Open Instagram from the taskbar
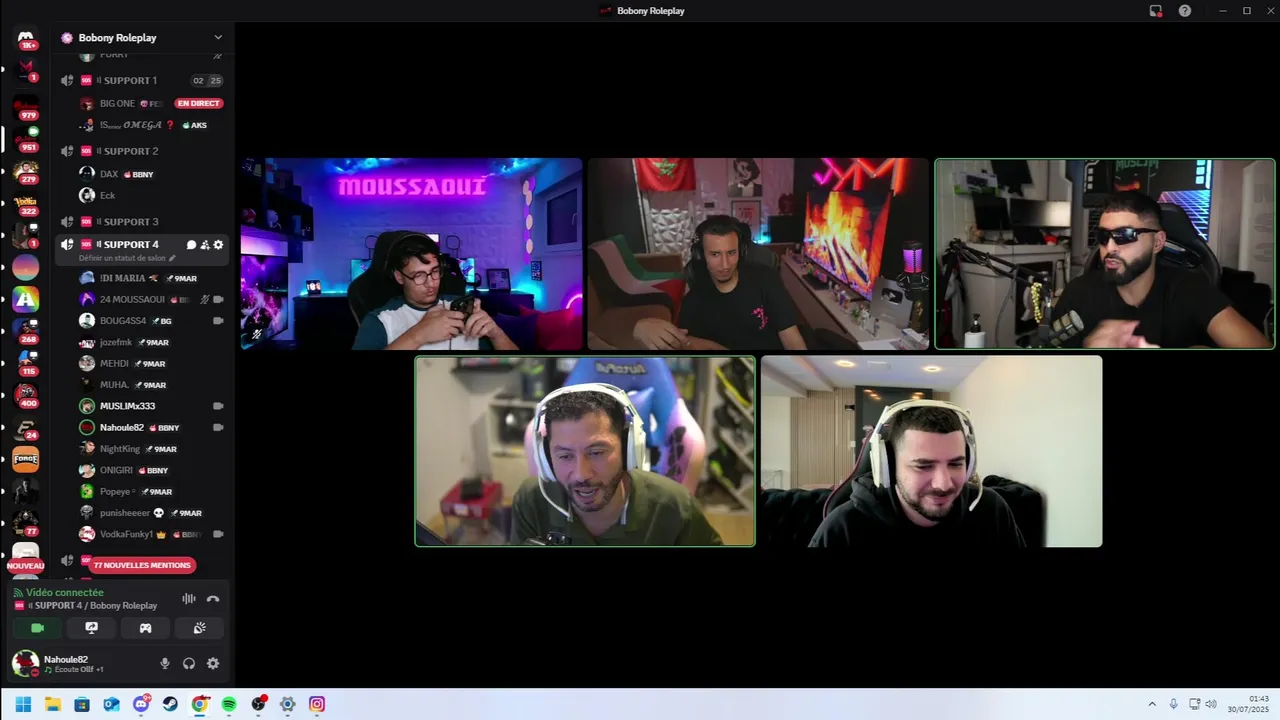This screenshot has width=1280, height=720. 317,704
